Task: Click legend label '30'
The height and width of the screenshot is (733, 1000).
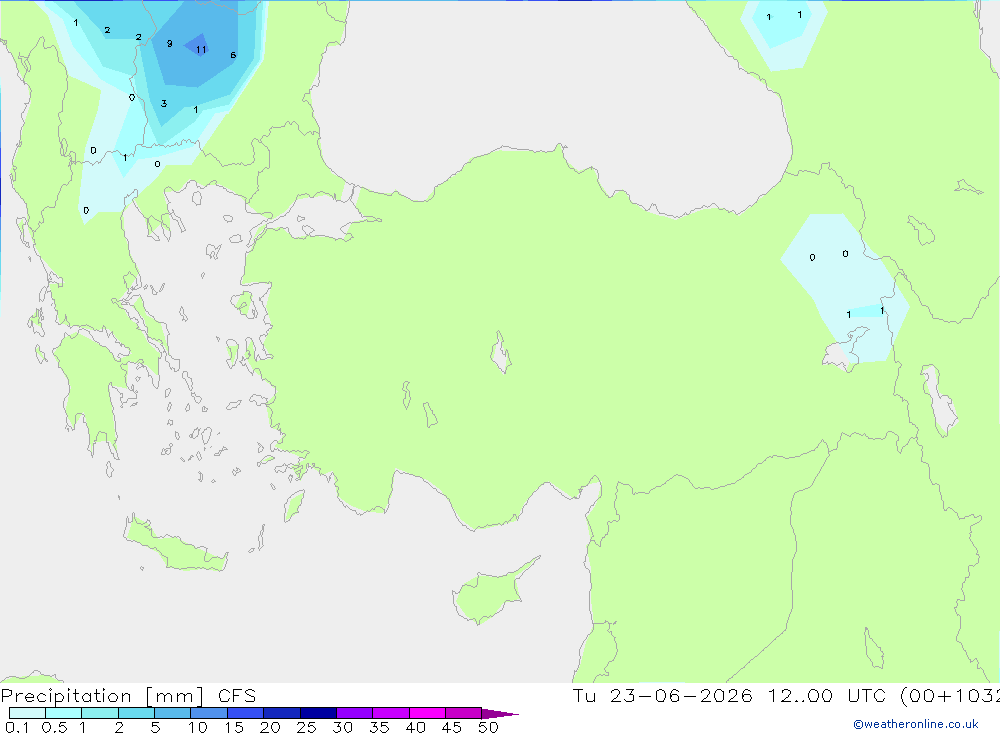Action: tap(343, 727)
